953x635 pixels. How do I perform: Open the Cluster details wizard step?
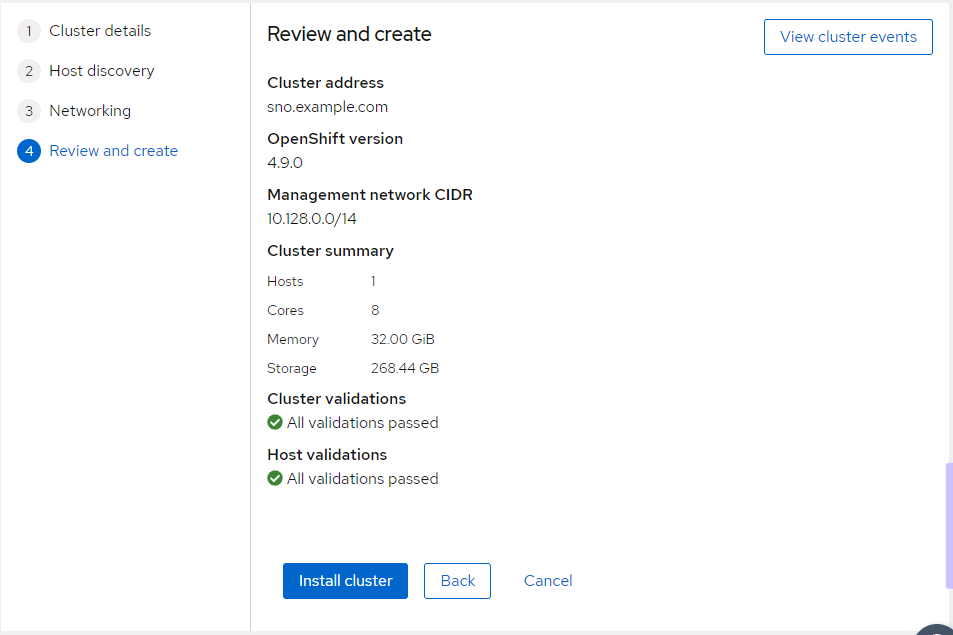coord(100,31)
